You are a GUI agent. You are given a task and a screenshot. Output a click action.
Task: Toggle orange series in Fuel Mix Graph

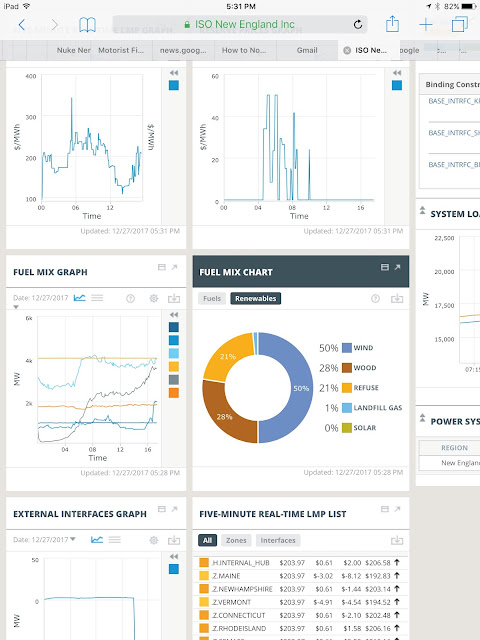click(174, 393)
